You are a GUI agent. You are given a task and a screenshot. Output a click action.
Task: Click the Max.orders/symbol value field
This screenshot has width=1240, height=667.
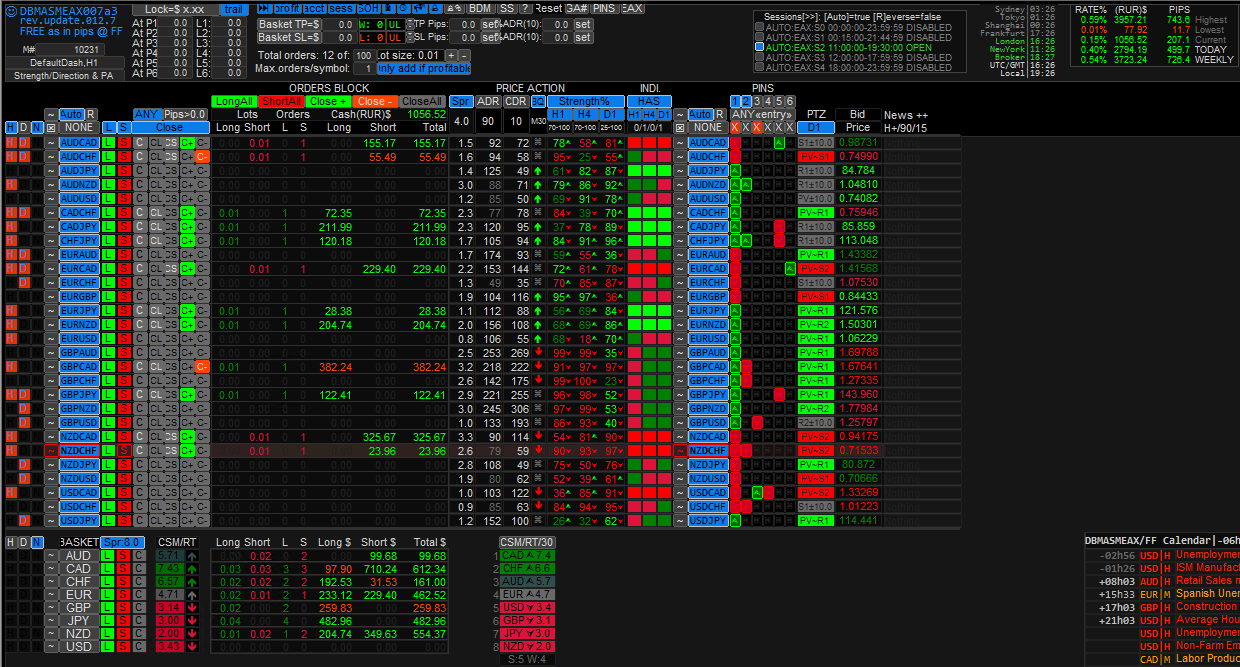pos(364,69)
